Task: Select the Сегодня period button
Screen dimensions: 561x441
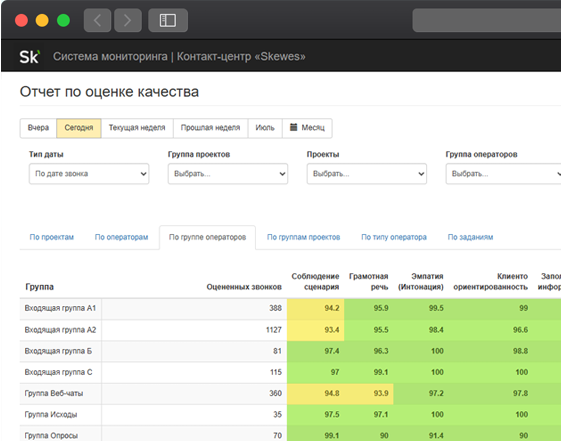Action: coord(79,128)
